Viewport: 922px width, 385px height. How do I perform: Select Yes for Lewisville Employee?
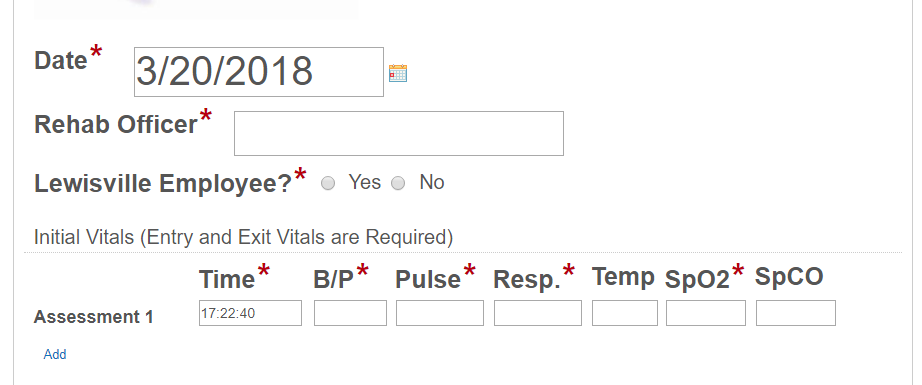tap(328, 183)
